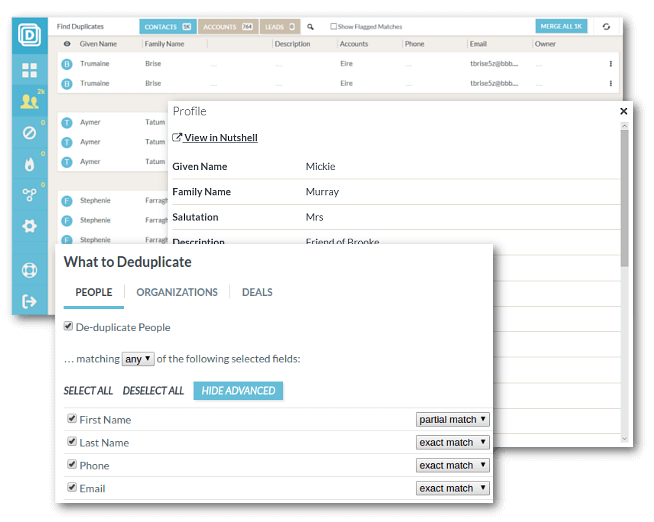The image size is (654, 522).
Task: Click the Description column header
Action: tap(292, 44)
